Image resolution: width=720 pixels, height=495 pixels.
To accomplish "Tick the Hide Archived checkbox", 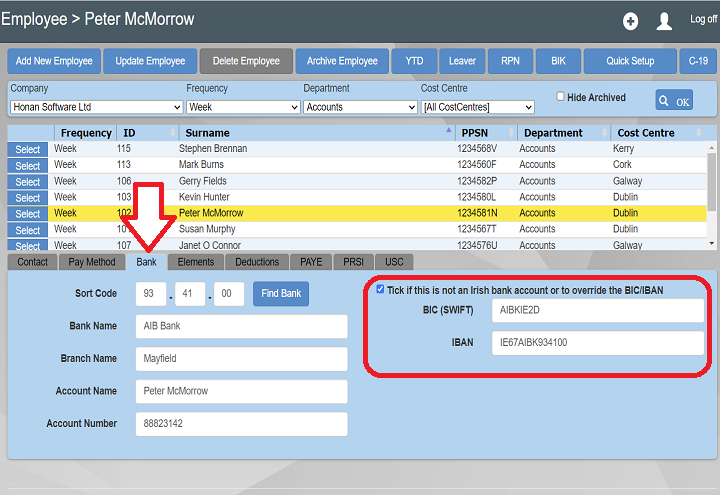I will tap(561, 97).
